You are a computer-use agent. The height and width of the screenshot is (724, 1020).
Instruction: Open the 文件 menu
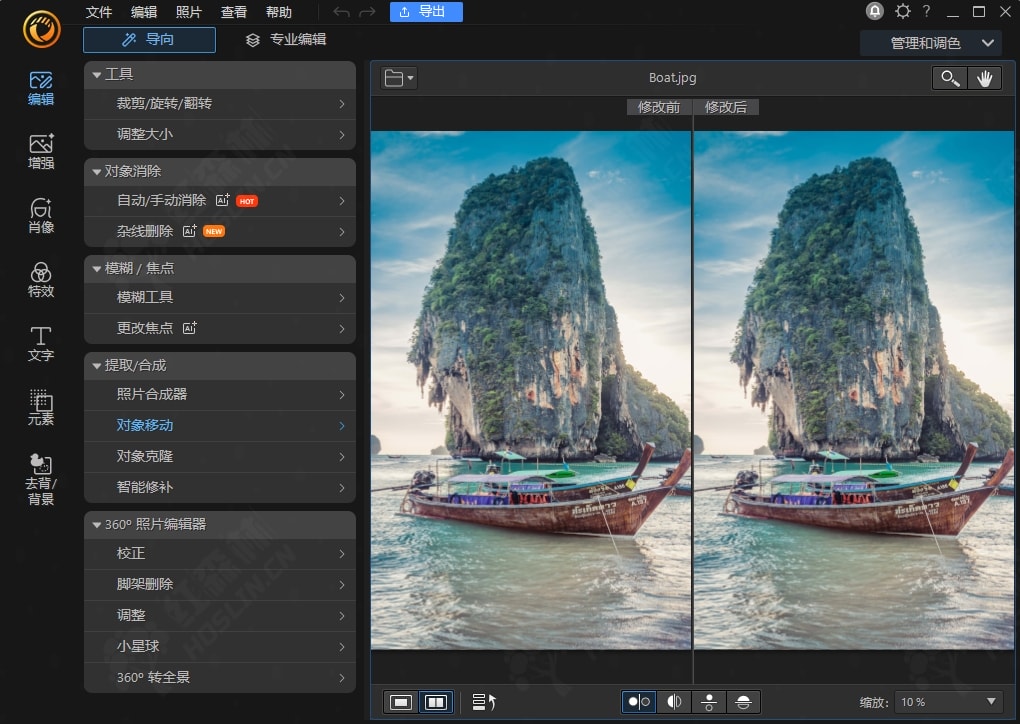(x=99, y=12)
